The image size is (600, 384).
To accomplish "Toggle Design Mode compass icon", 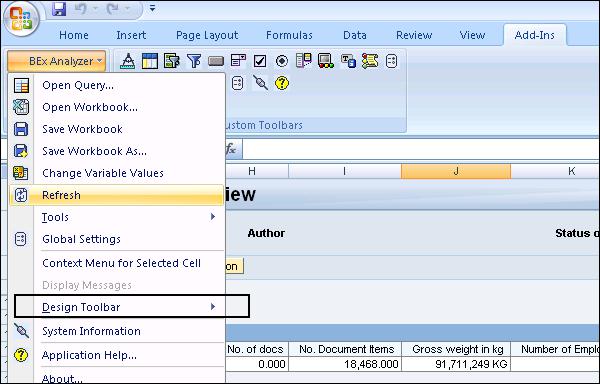I will click(127, 61).
